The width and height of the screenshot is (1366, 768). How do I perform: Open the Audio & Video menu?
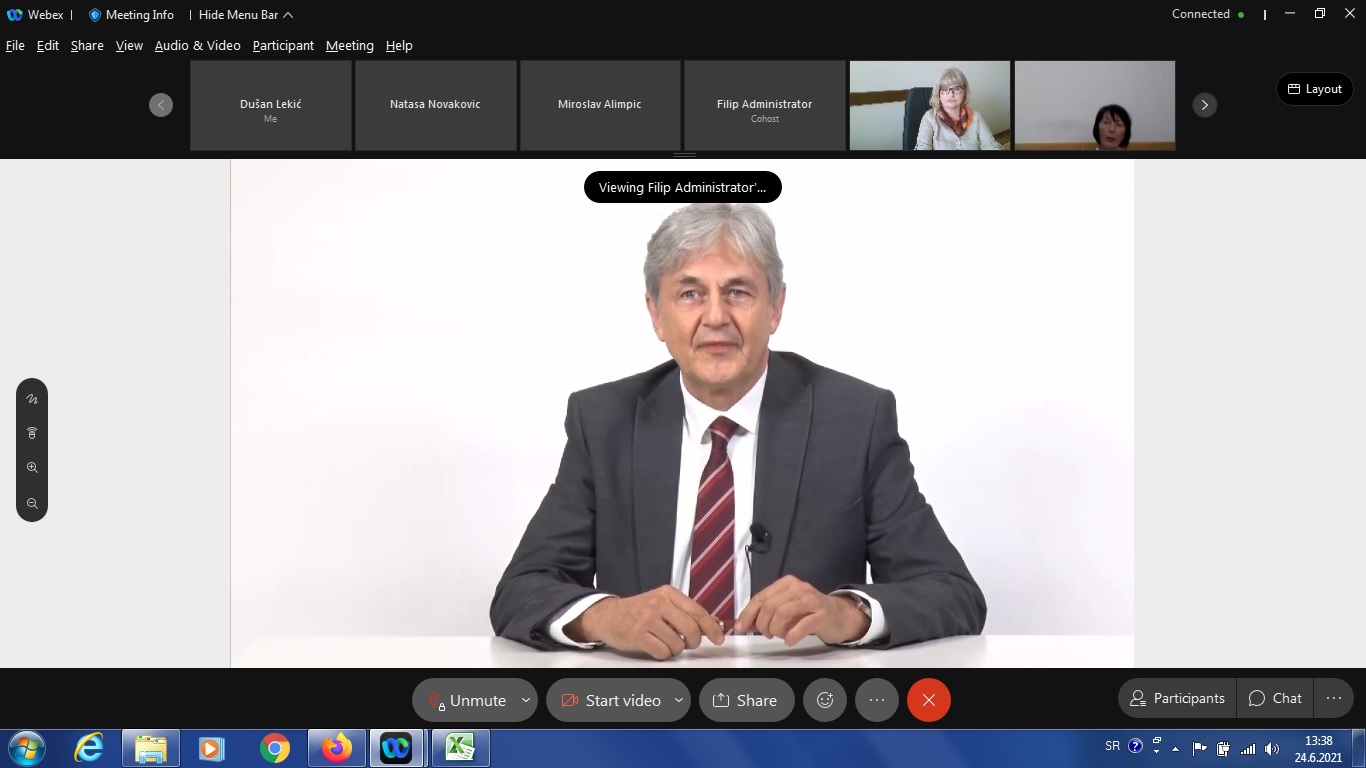[x=197, y=45]
